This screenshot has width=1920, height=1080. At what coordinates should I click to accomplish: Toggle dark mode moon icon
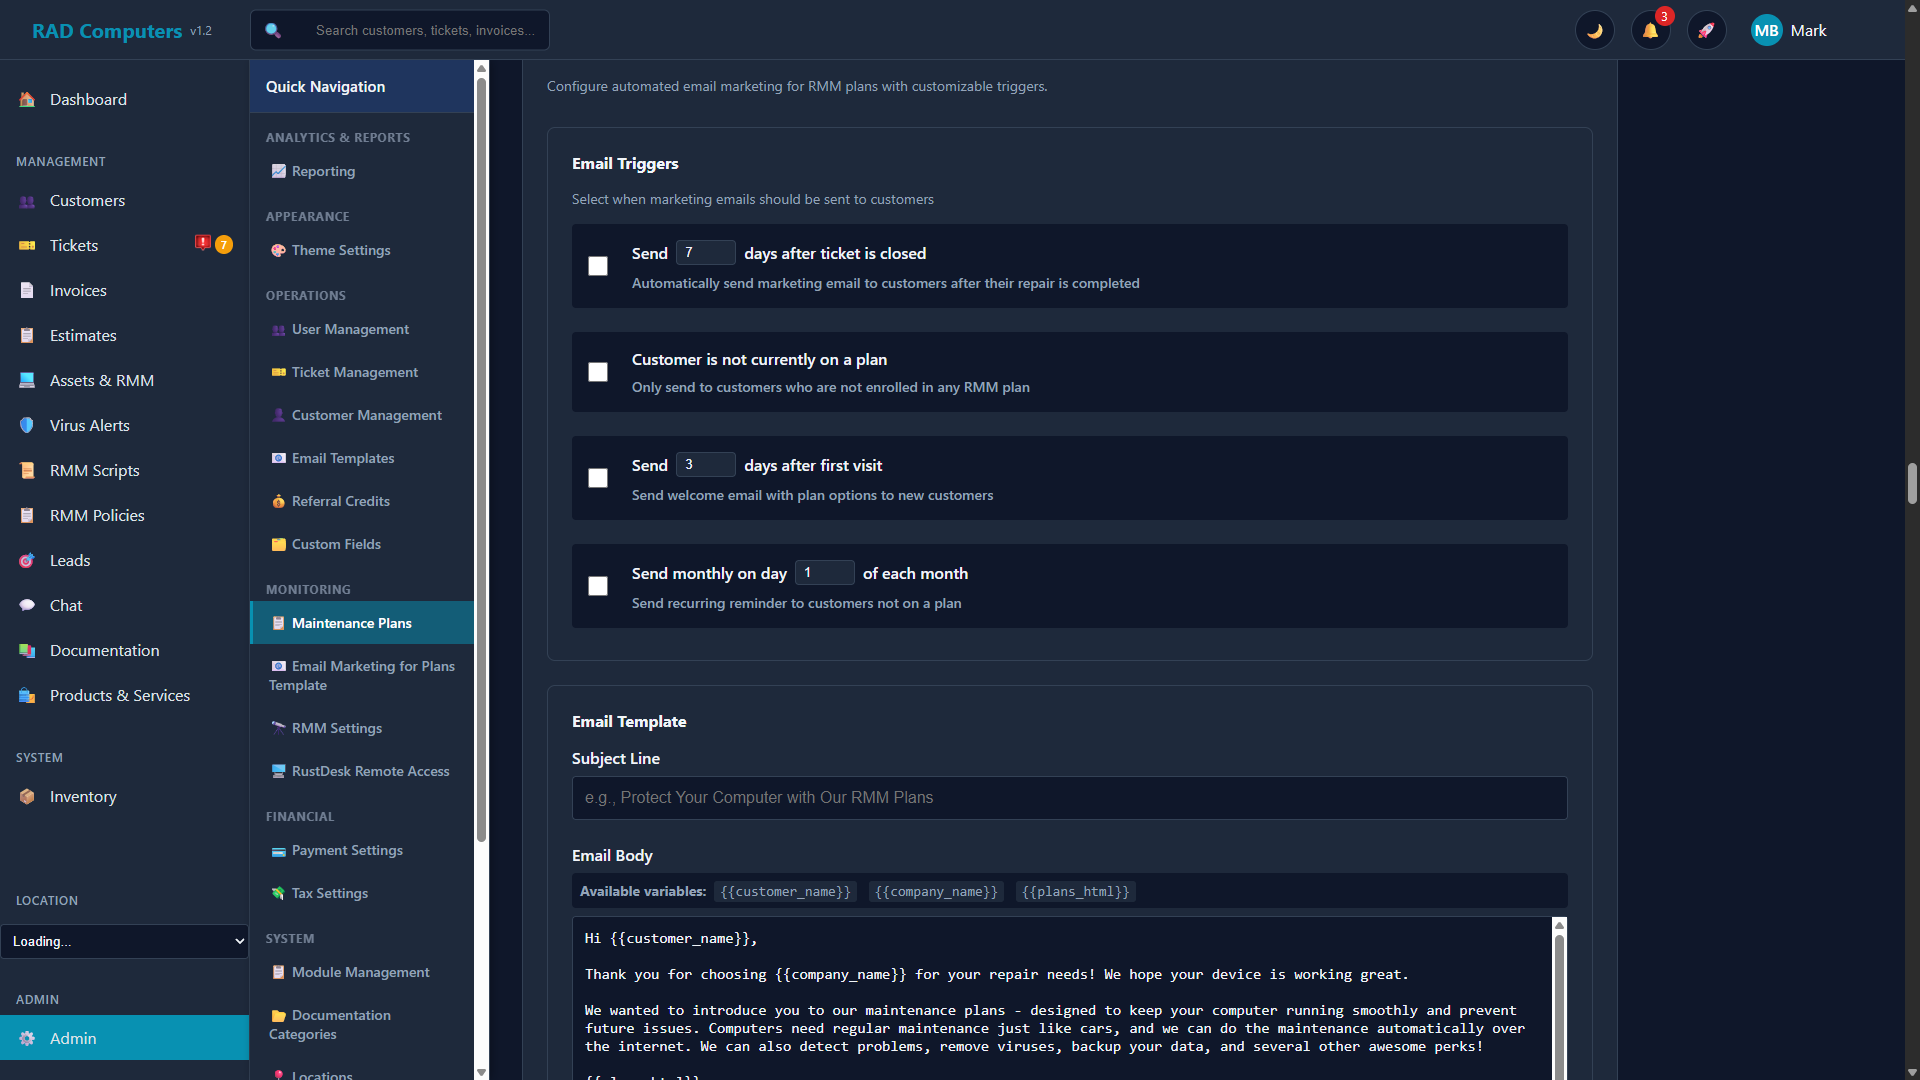[x=1594, y=31]
